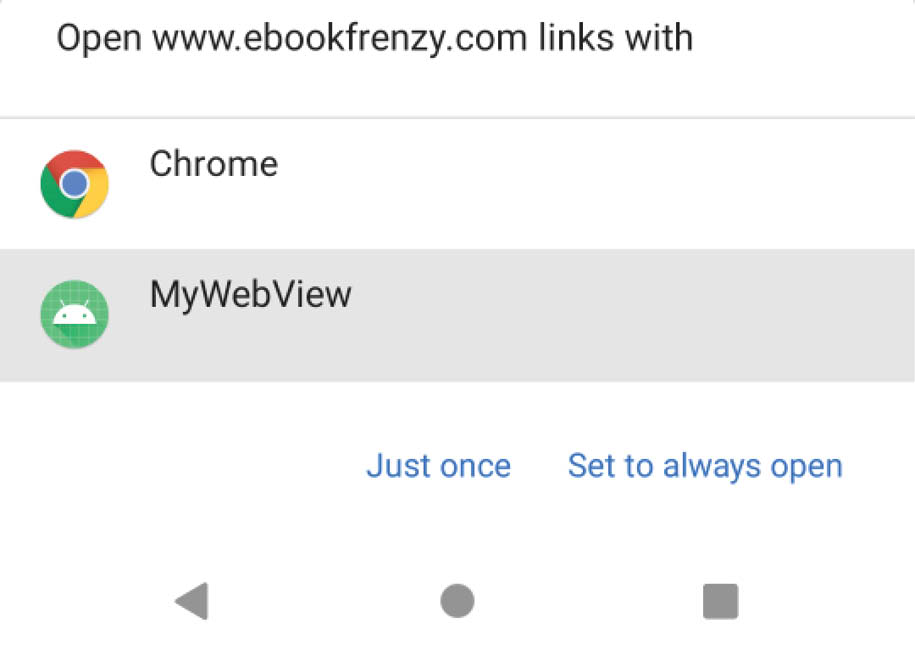Tap the triangular Back navigation button
The width and height of the screenshot is (915, 657).
pos(193,601)
